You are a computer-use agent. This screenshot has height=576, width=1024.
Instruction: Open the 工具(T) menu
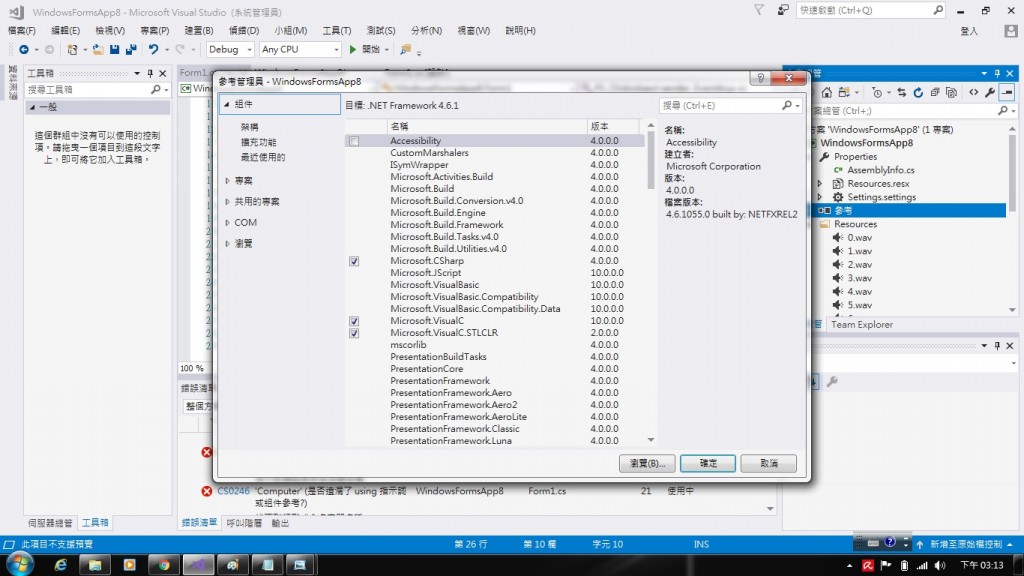[x=336, y=31]
